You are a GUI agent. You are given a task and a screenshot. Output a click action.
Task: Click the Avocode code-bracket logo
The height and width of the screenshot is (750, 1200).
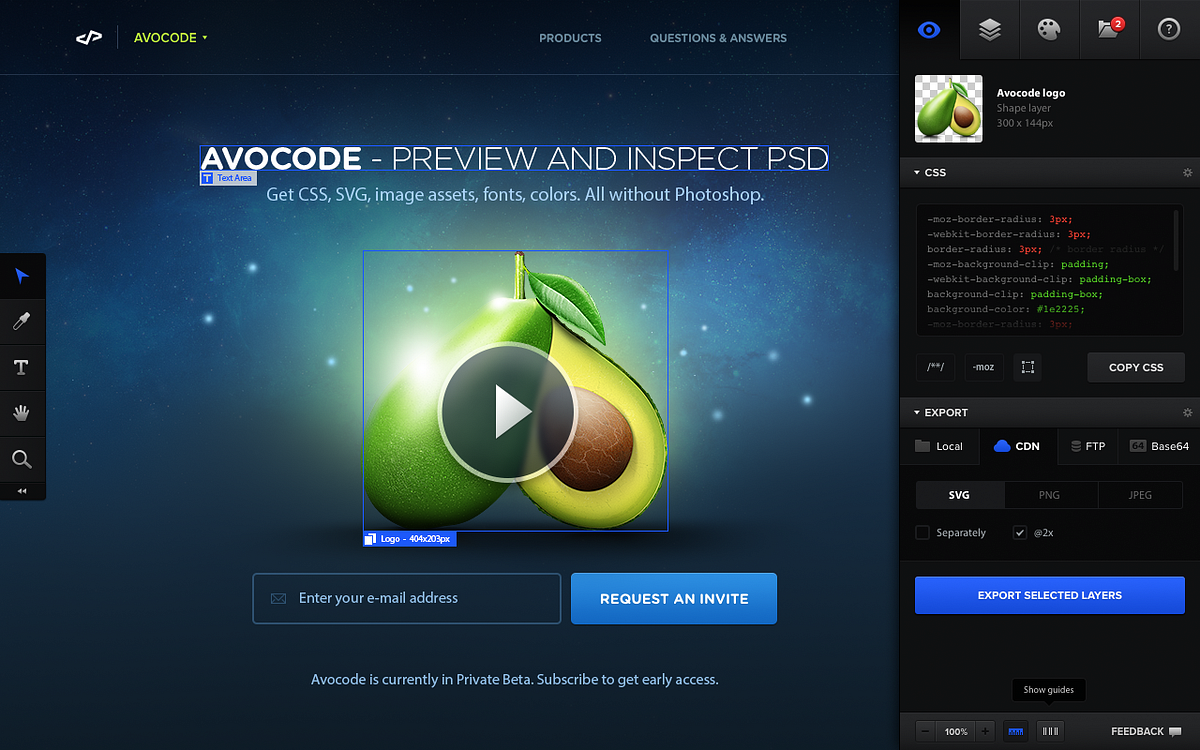point(89,38)
